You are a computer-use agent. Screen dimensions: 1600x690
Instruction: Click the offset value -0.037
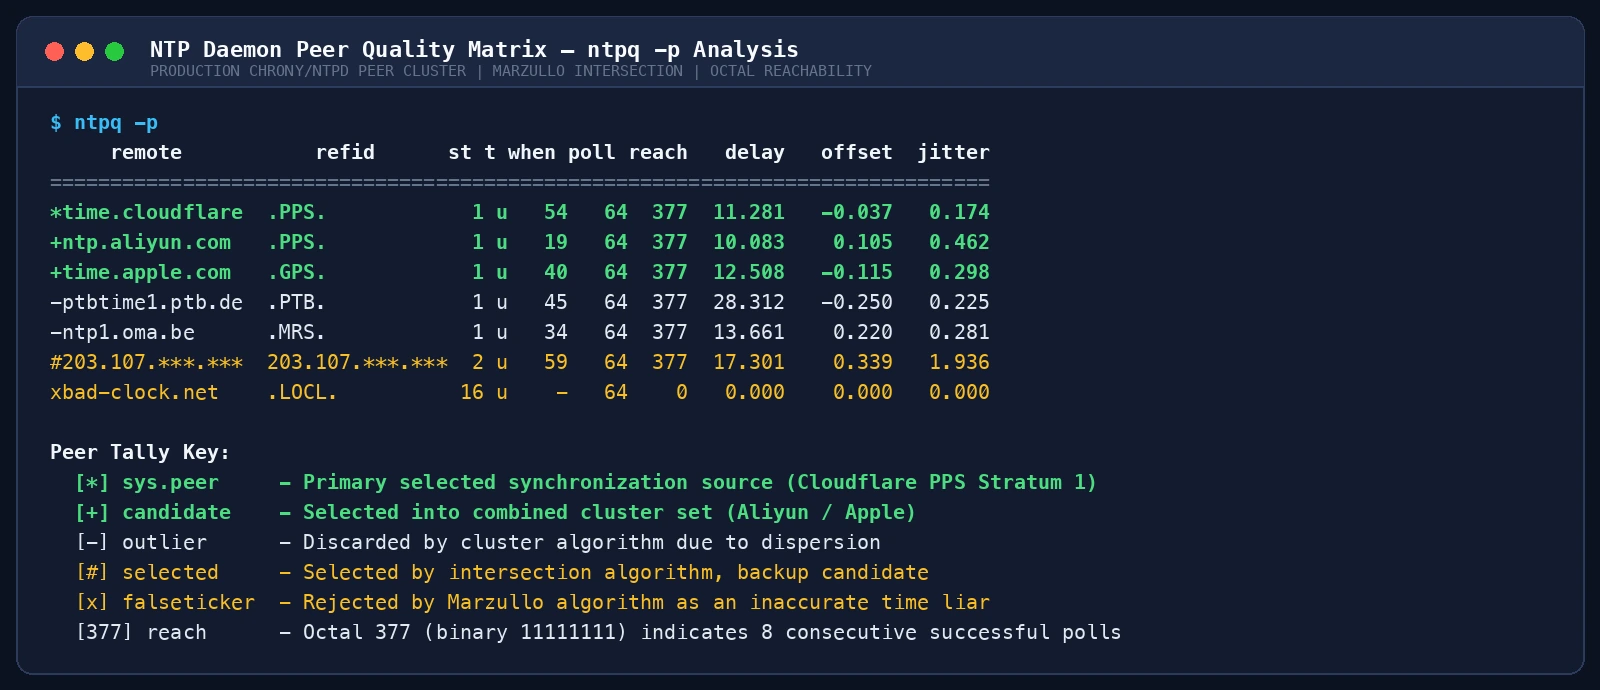(857, 212)
